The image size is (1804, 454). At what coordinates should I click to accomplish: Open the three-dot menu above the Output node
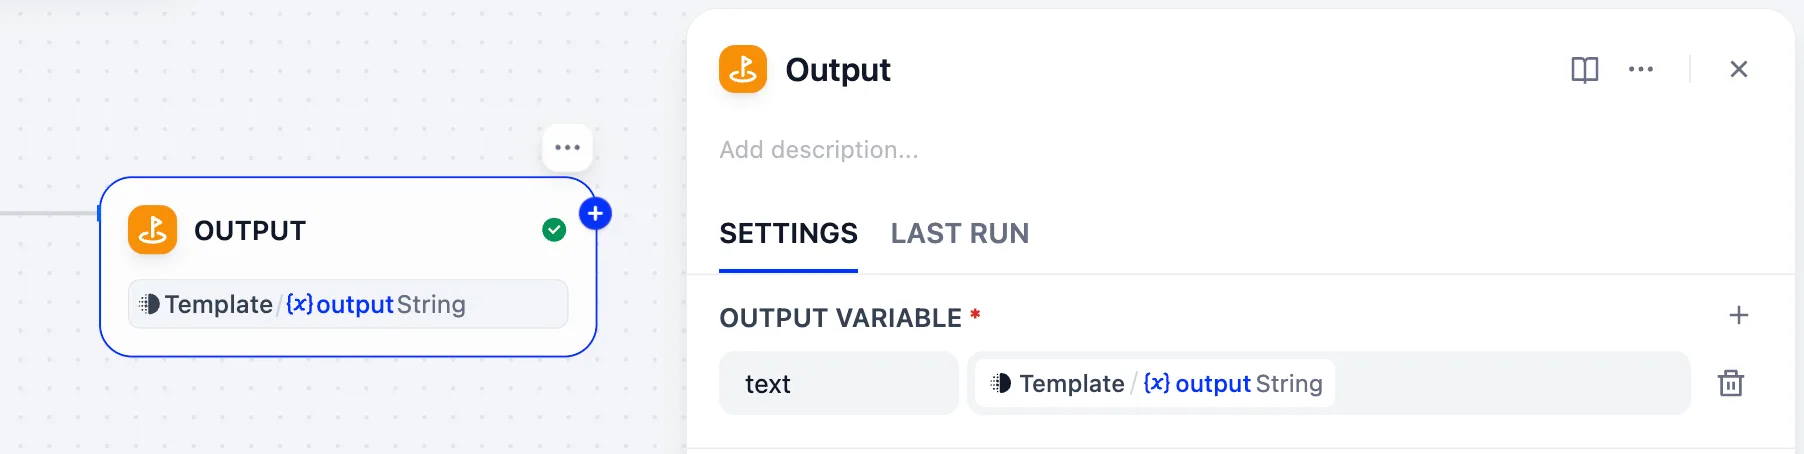[567, 147]
